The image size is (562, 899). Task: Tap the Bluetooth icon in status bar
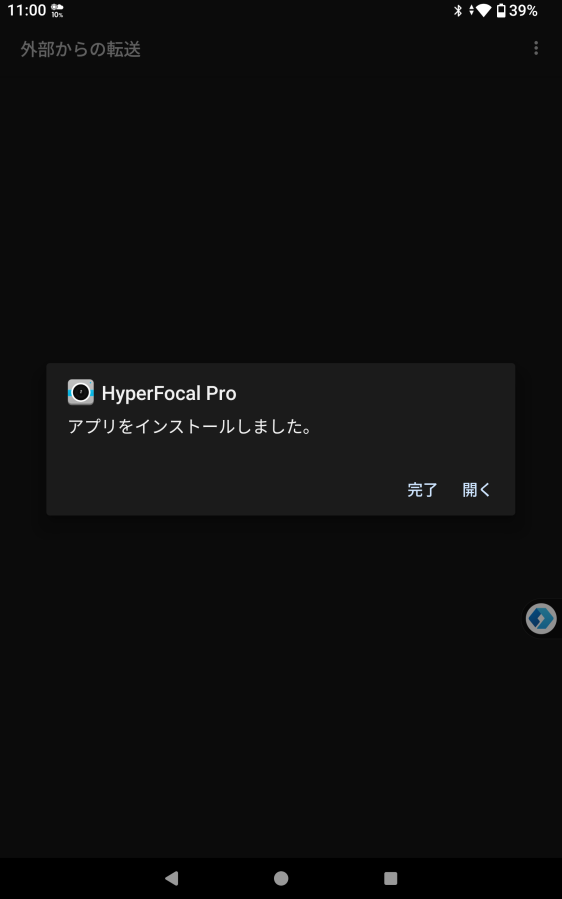[x=458, y=10]
